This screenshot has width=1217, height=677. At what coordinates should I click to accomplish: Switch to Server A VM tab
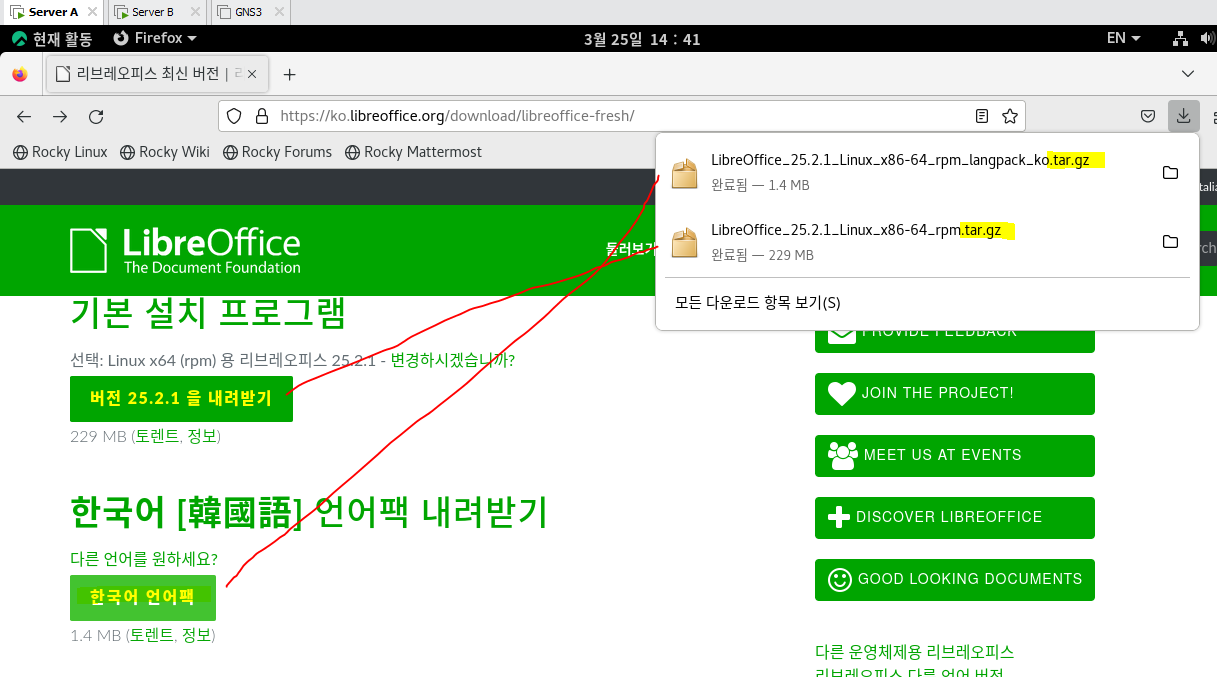point(52,12)
